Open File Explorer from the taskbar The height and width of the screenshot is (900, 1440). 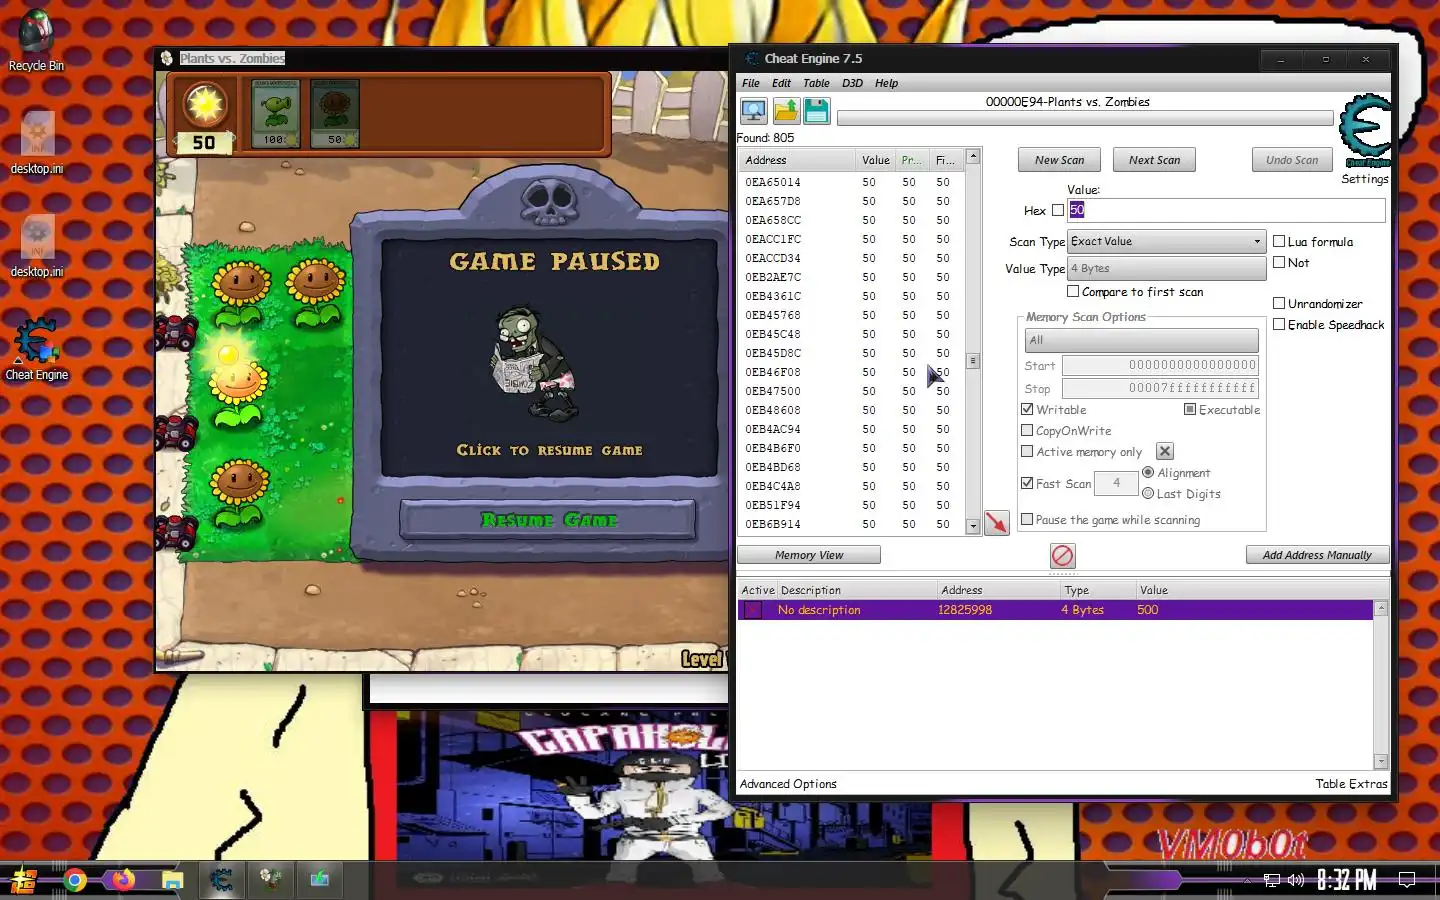172,880
